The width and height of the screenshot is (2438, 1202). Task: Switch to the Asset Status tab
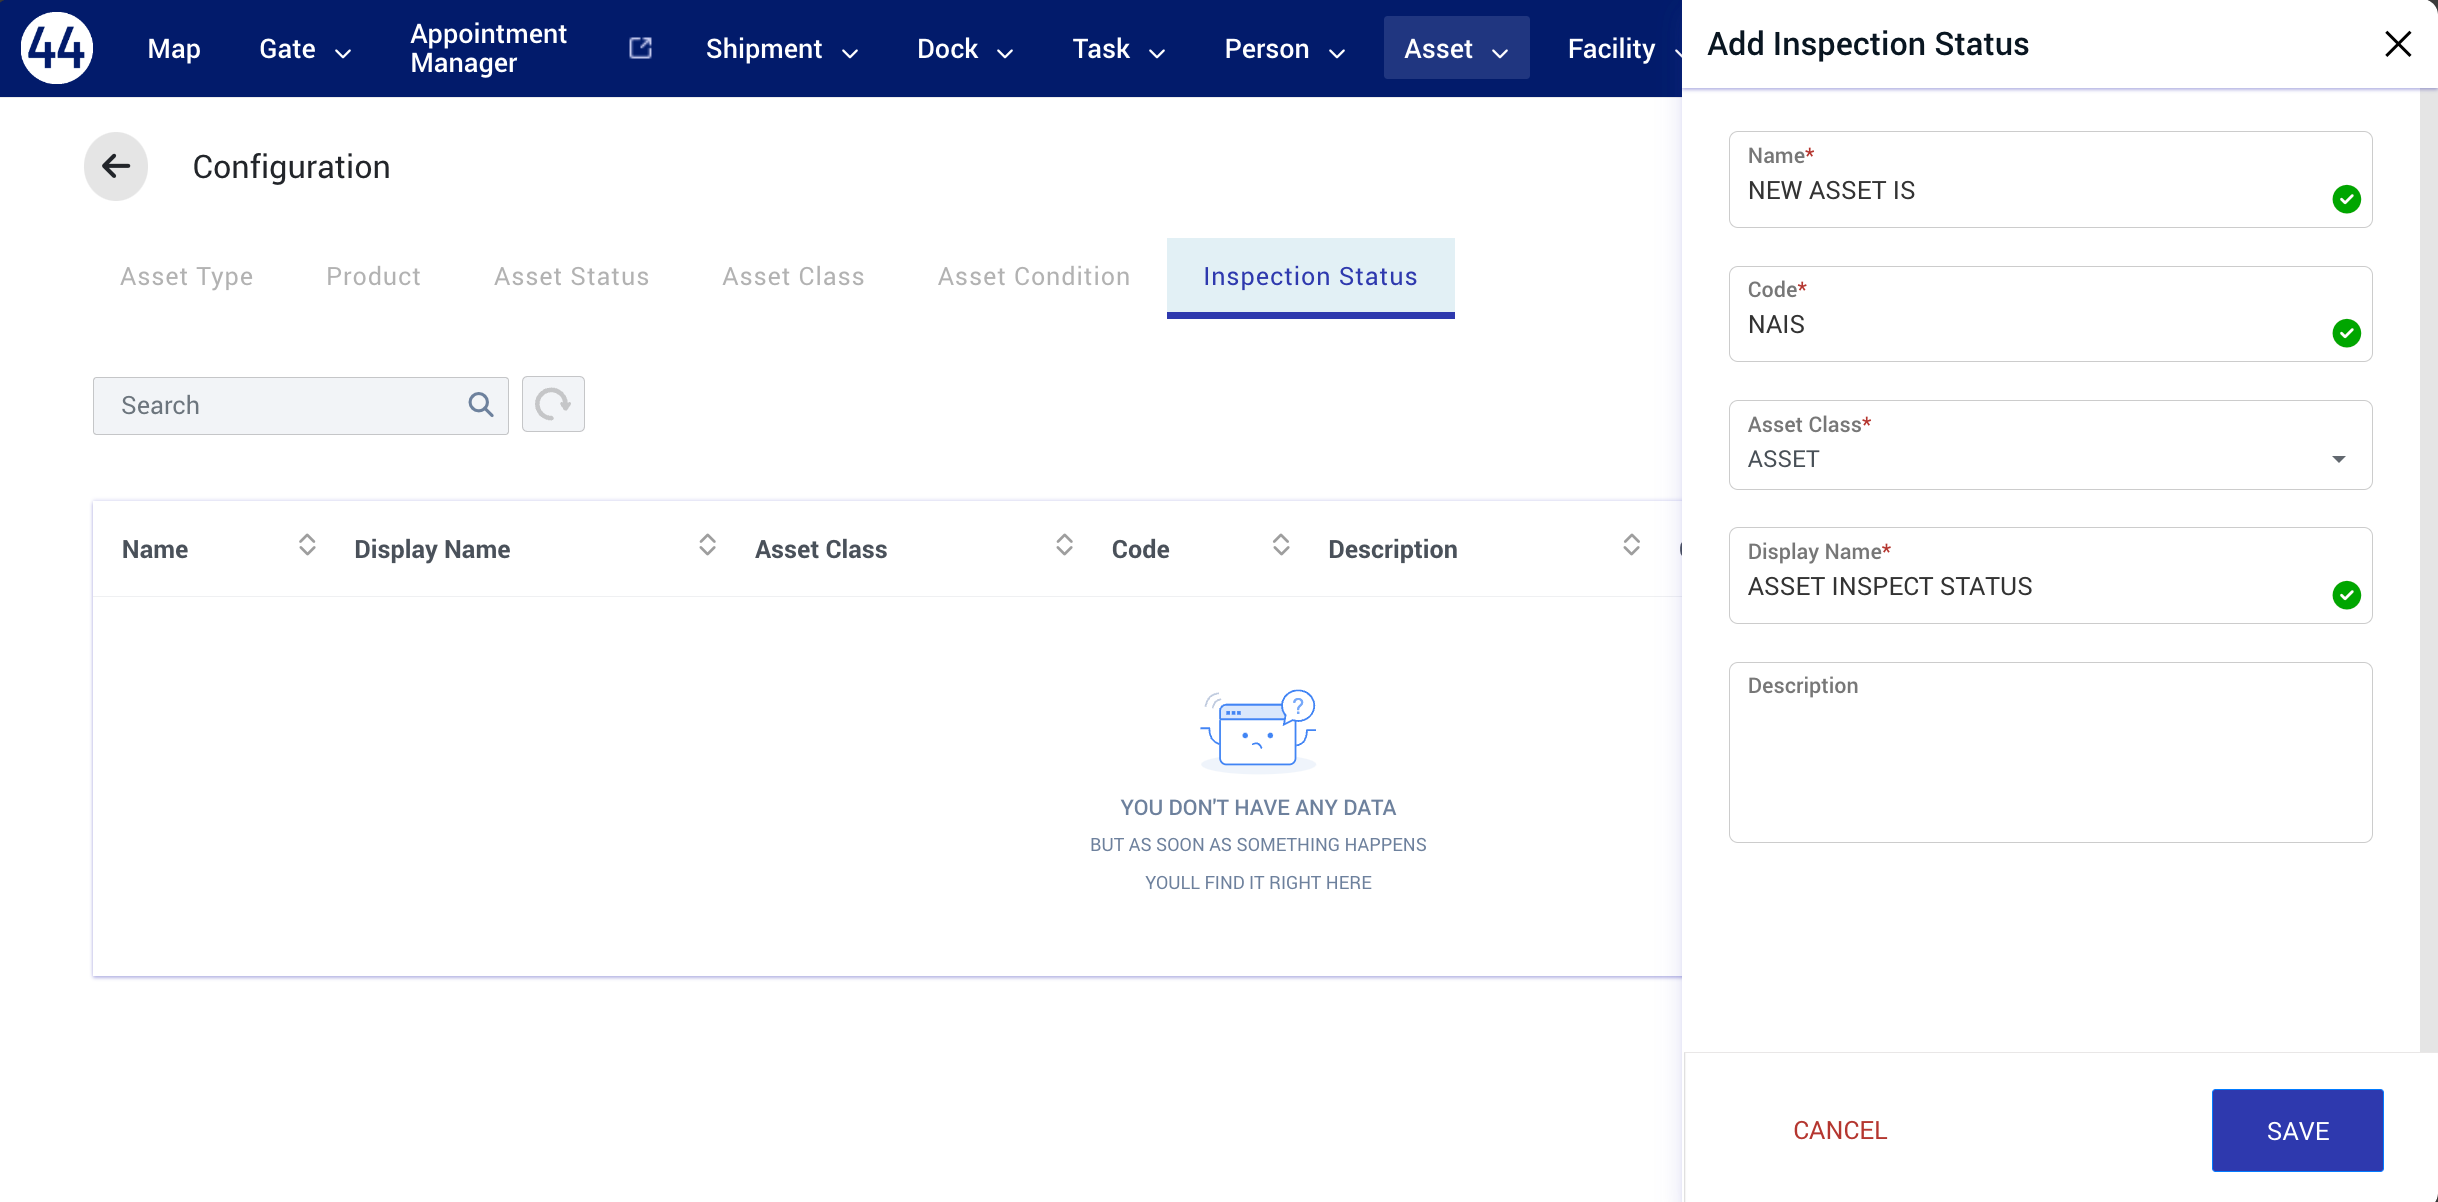click(x=571, y=277)
